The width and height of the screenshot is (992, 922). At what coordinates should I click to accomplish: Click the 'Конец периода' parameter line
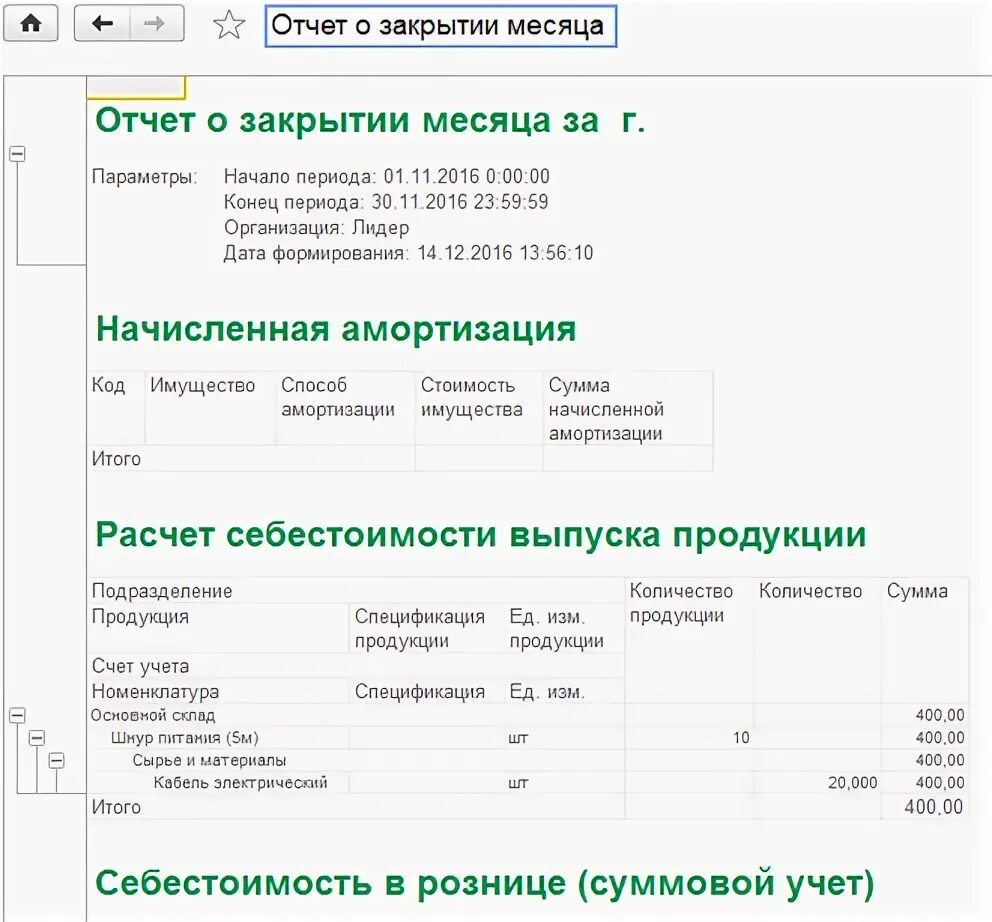click(386, 202)
